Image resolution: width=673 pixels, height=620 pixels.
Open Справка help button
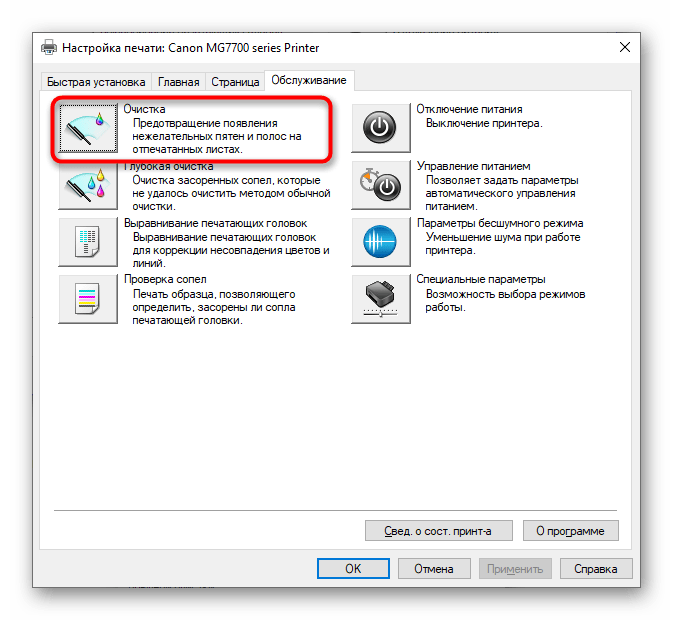596,569
